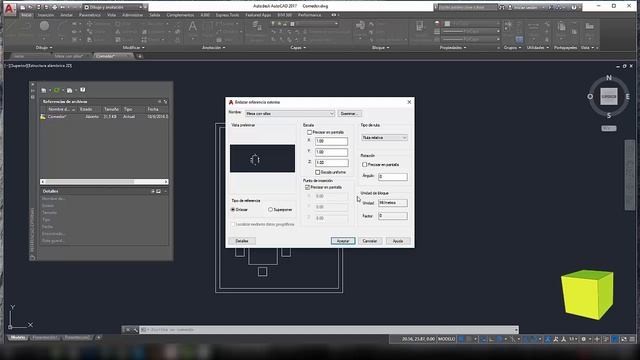Screen dimensions: 640x360
Task: Click the match properties icon in Propiedades
Action: (x=420, y=27)
